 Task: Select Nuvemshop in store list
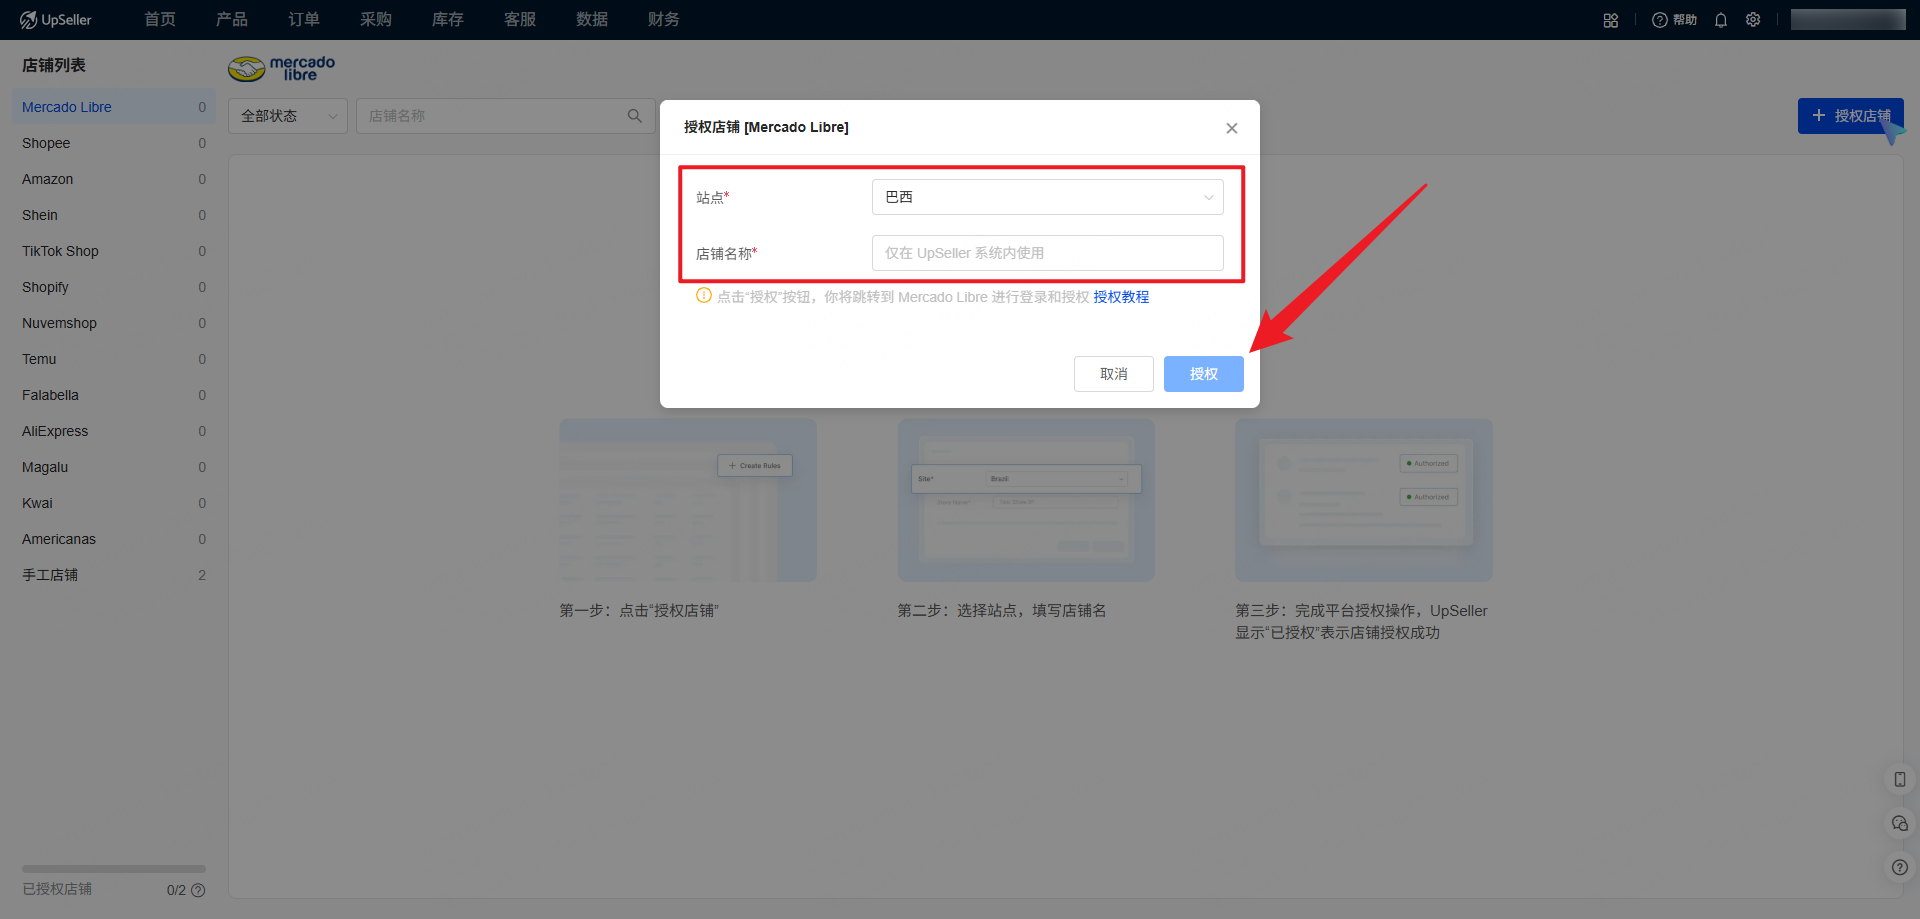pyautogui.click(x=114, y=323)
